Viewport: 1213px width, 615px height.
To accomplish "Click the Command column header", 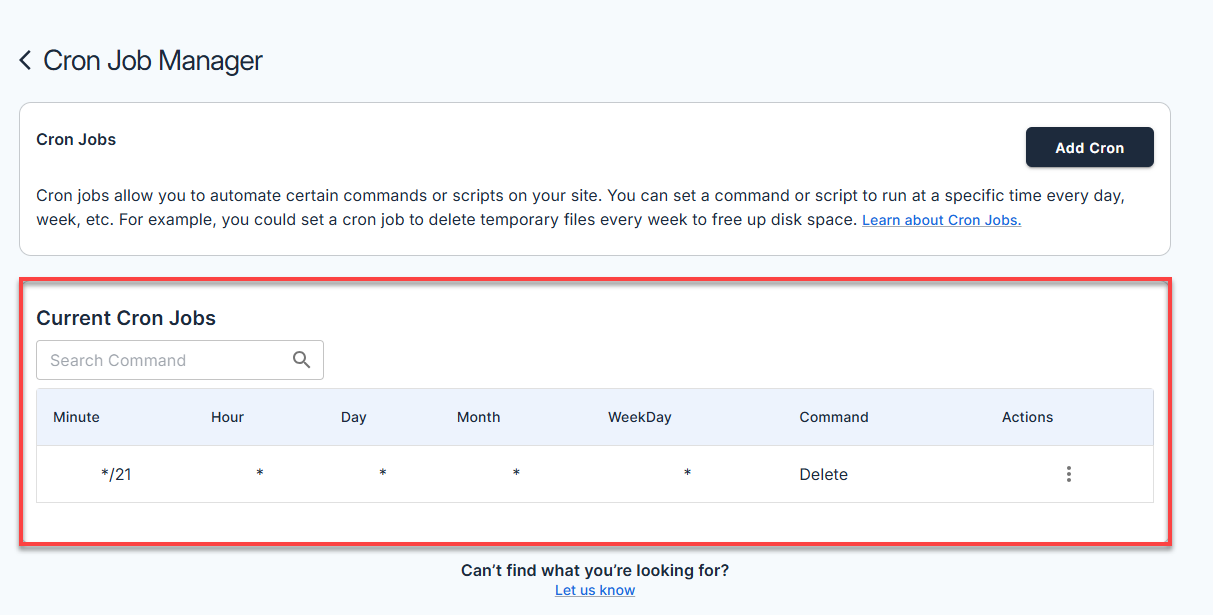I will 833,417.
